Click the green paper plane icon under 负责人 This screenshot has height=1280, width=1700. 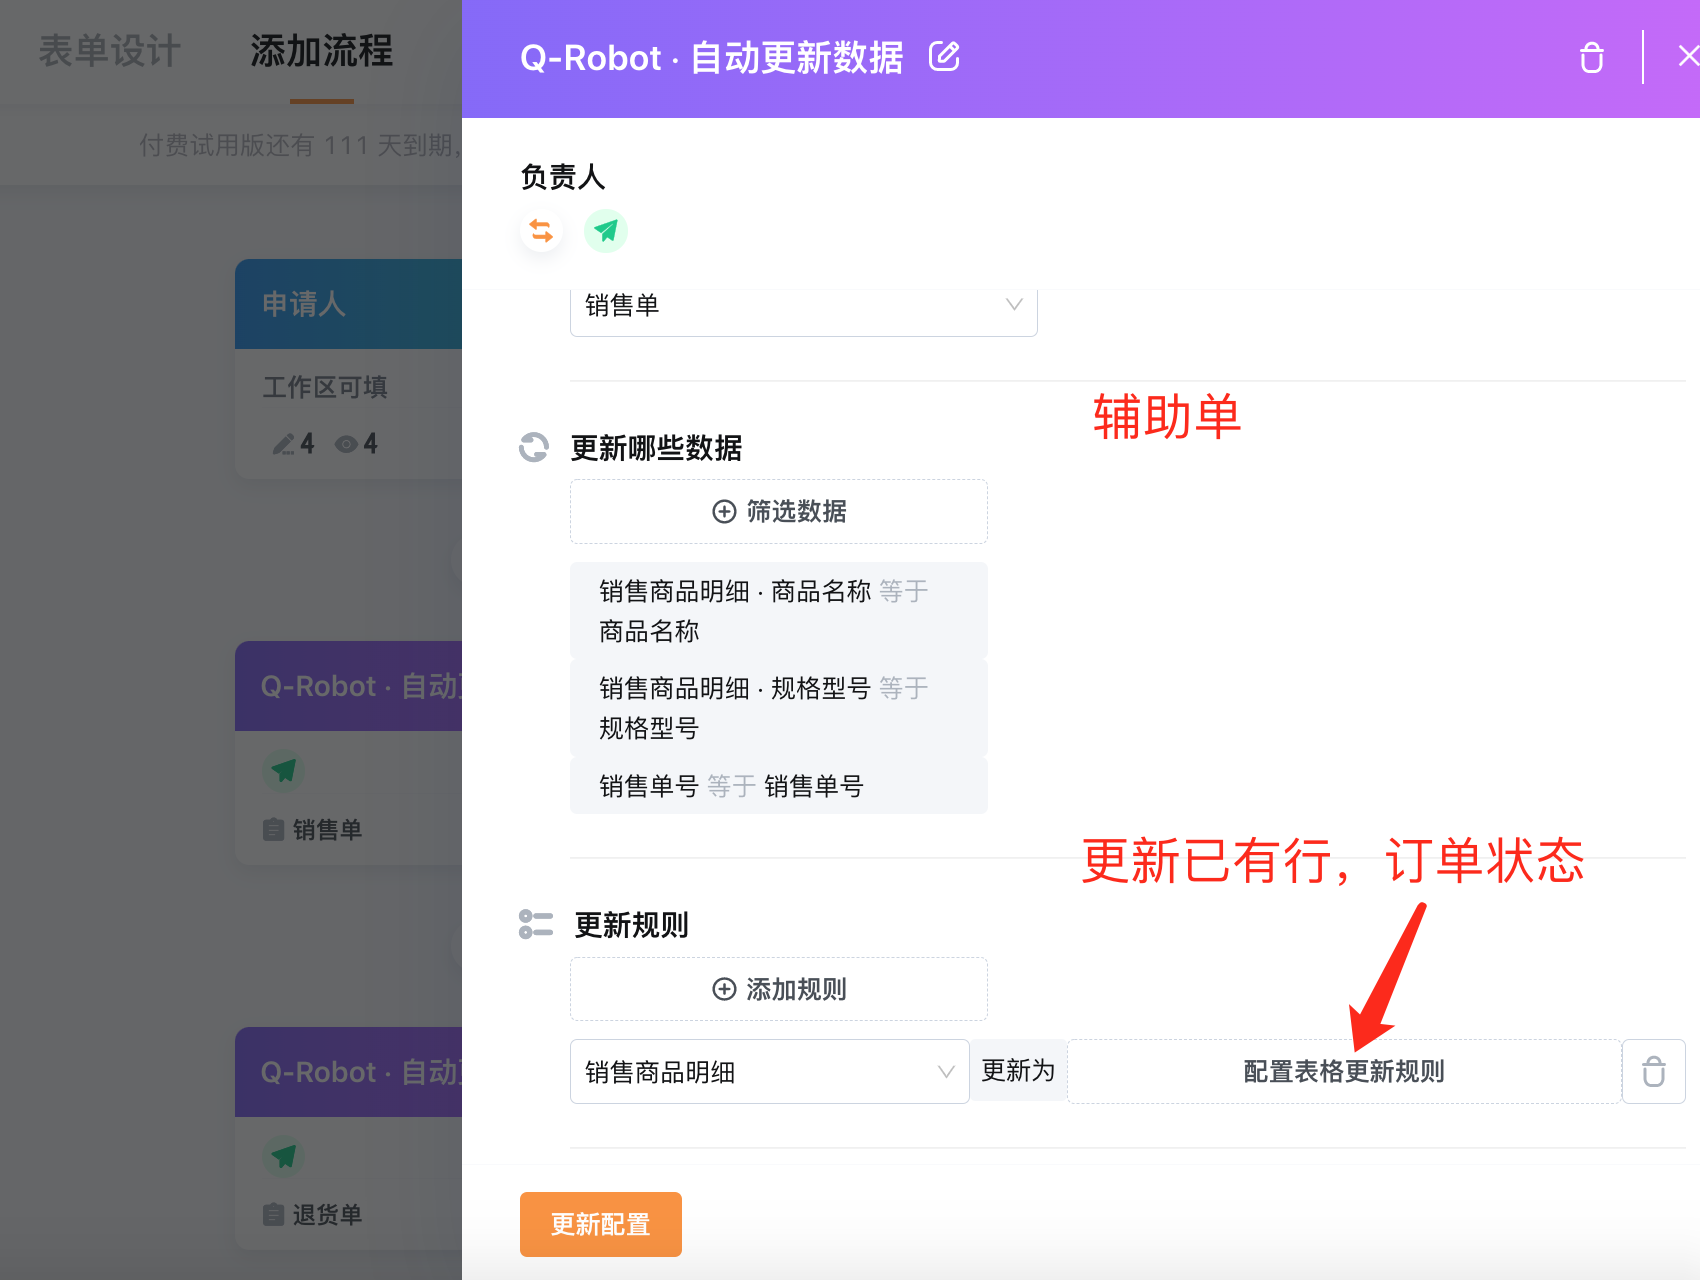click(606, 231)
